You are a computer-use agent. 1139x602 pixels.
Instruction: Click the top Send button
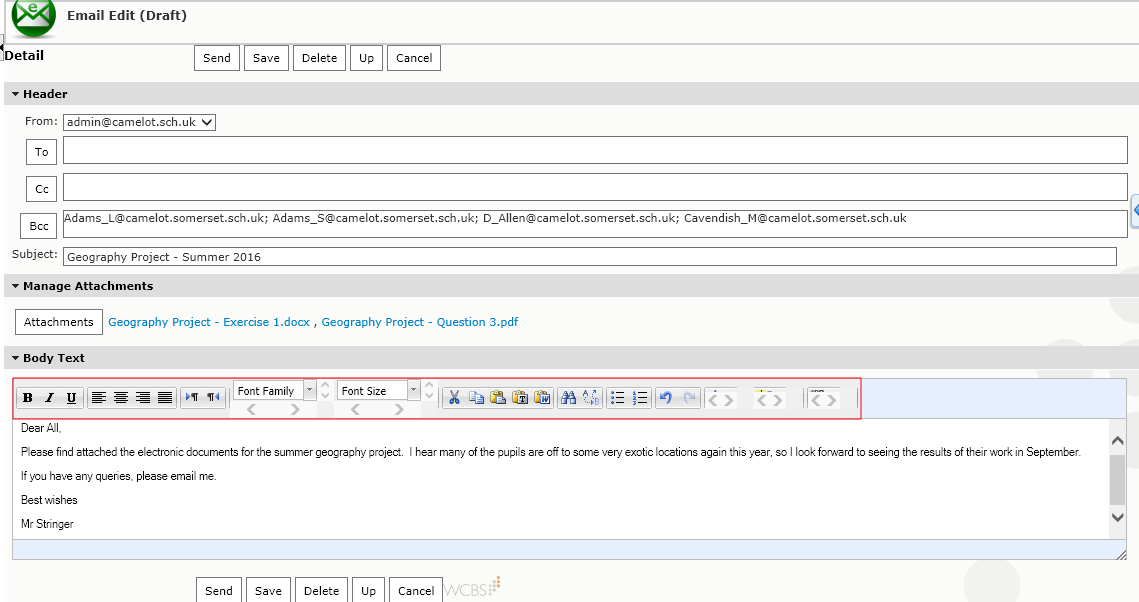(x=217, y=58)
